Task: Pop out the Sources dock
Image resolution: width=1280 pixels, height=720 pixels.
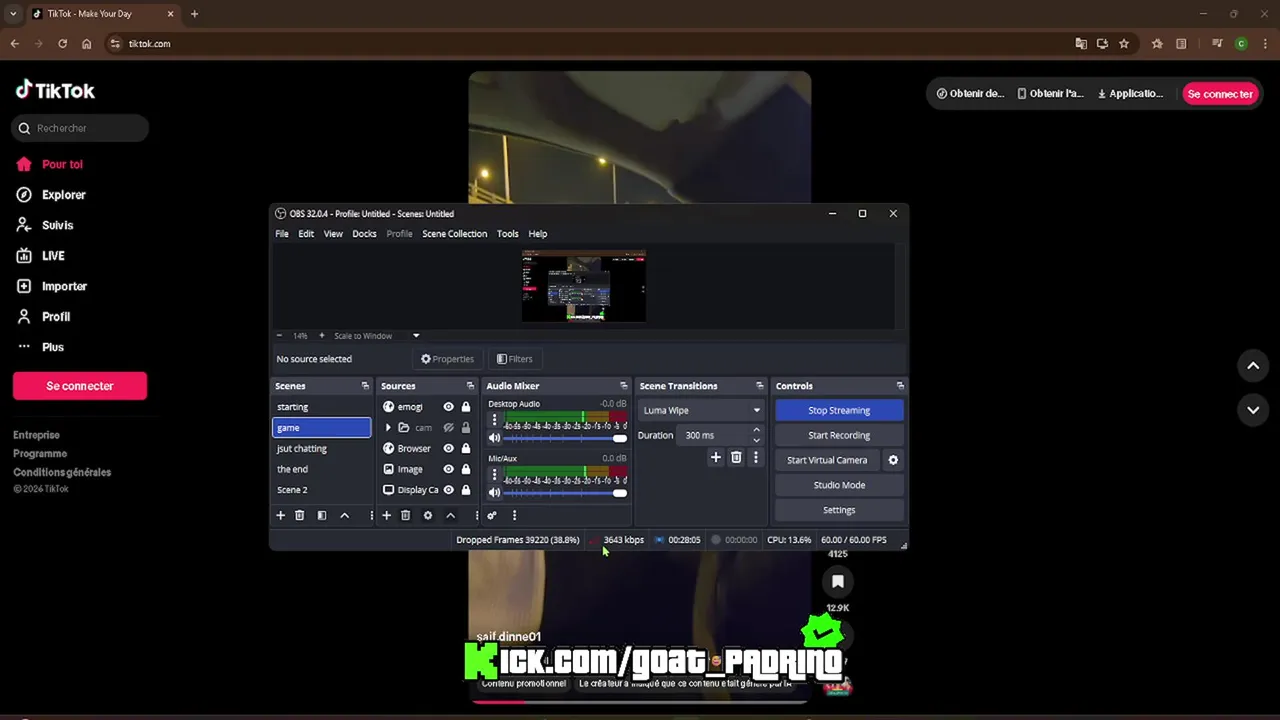Action: tap(470, 386)
